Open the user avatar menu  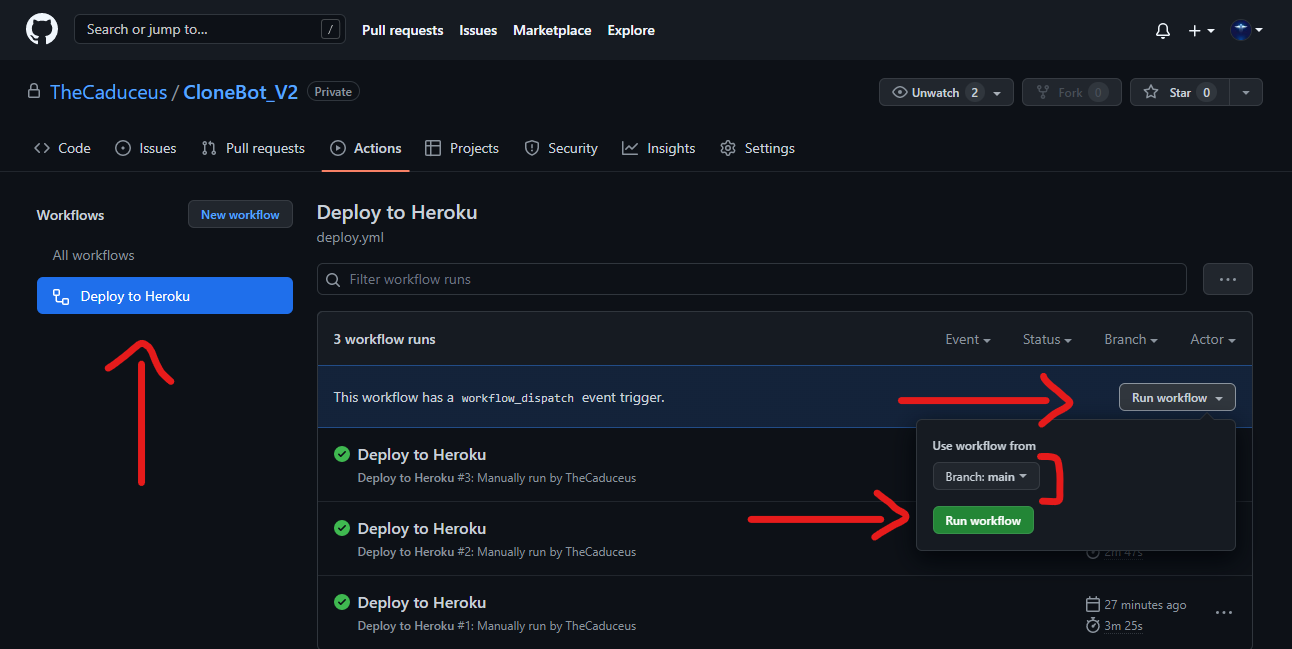[1246, 31]
